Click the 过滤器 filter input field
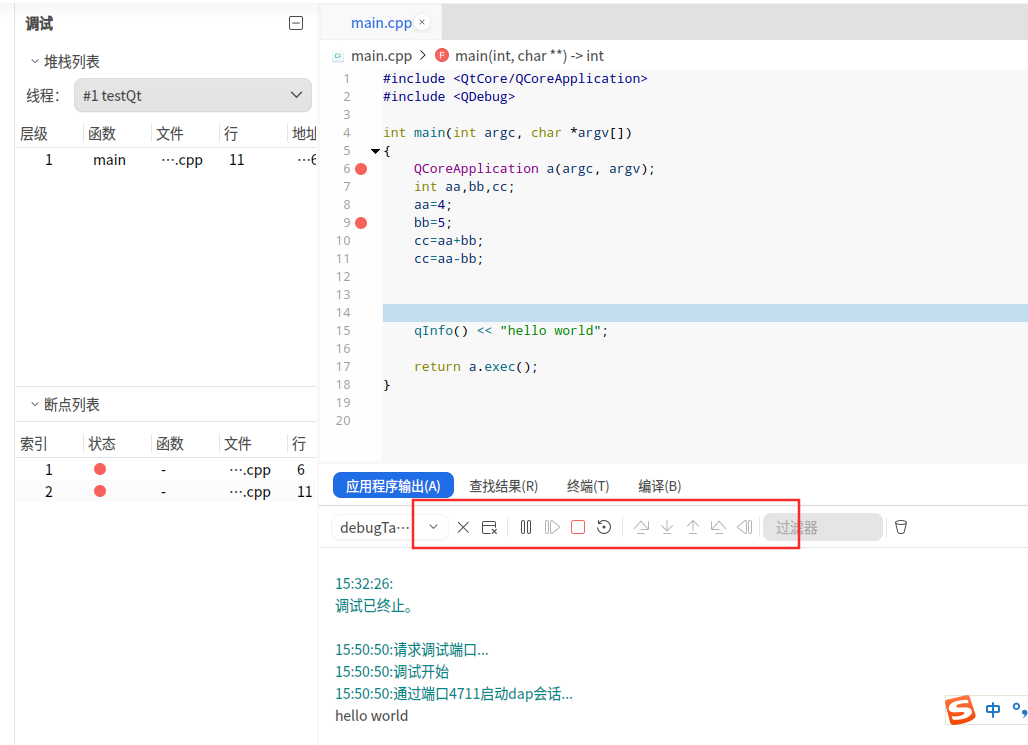Screen dimensions: 1028x745 (x=823, y=527)
